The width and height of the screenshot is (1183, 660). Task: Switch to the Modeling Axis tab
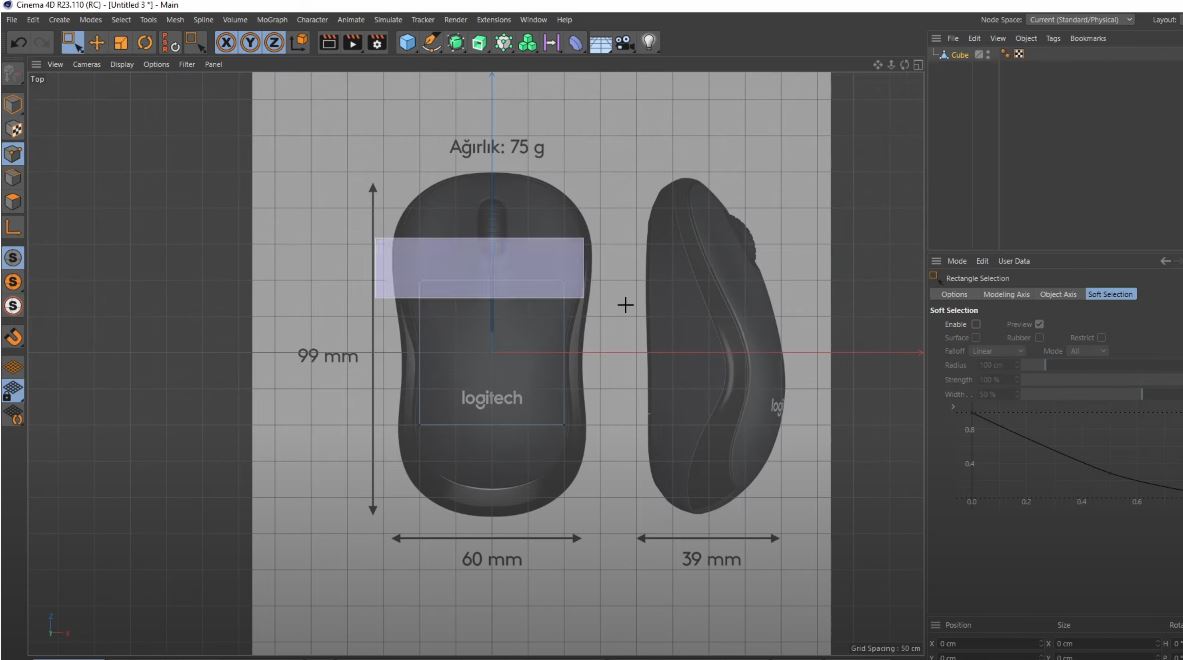coord(1006,294)
